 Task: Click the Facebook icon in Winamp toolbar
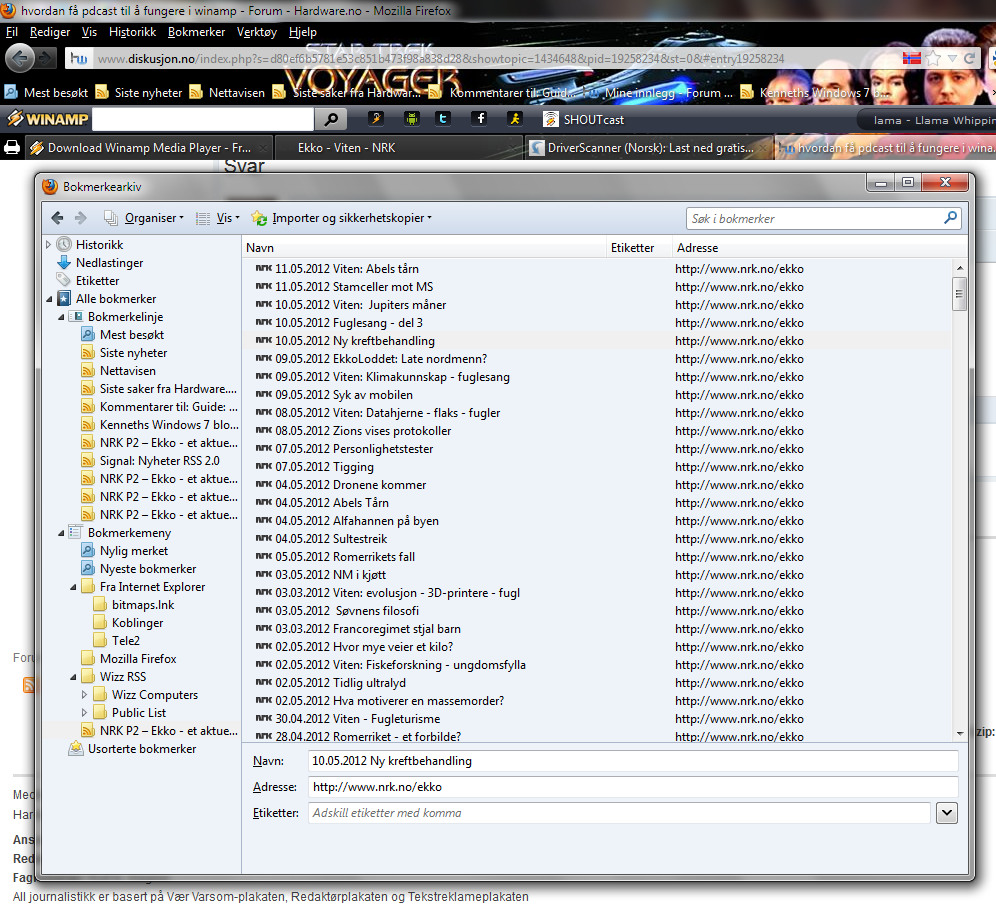point(480,118)
